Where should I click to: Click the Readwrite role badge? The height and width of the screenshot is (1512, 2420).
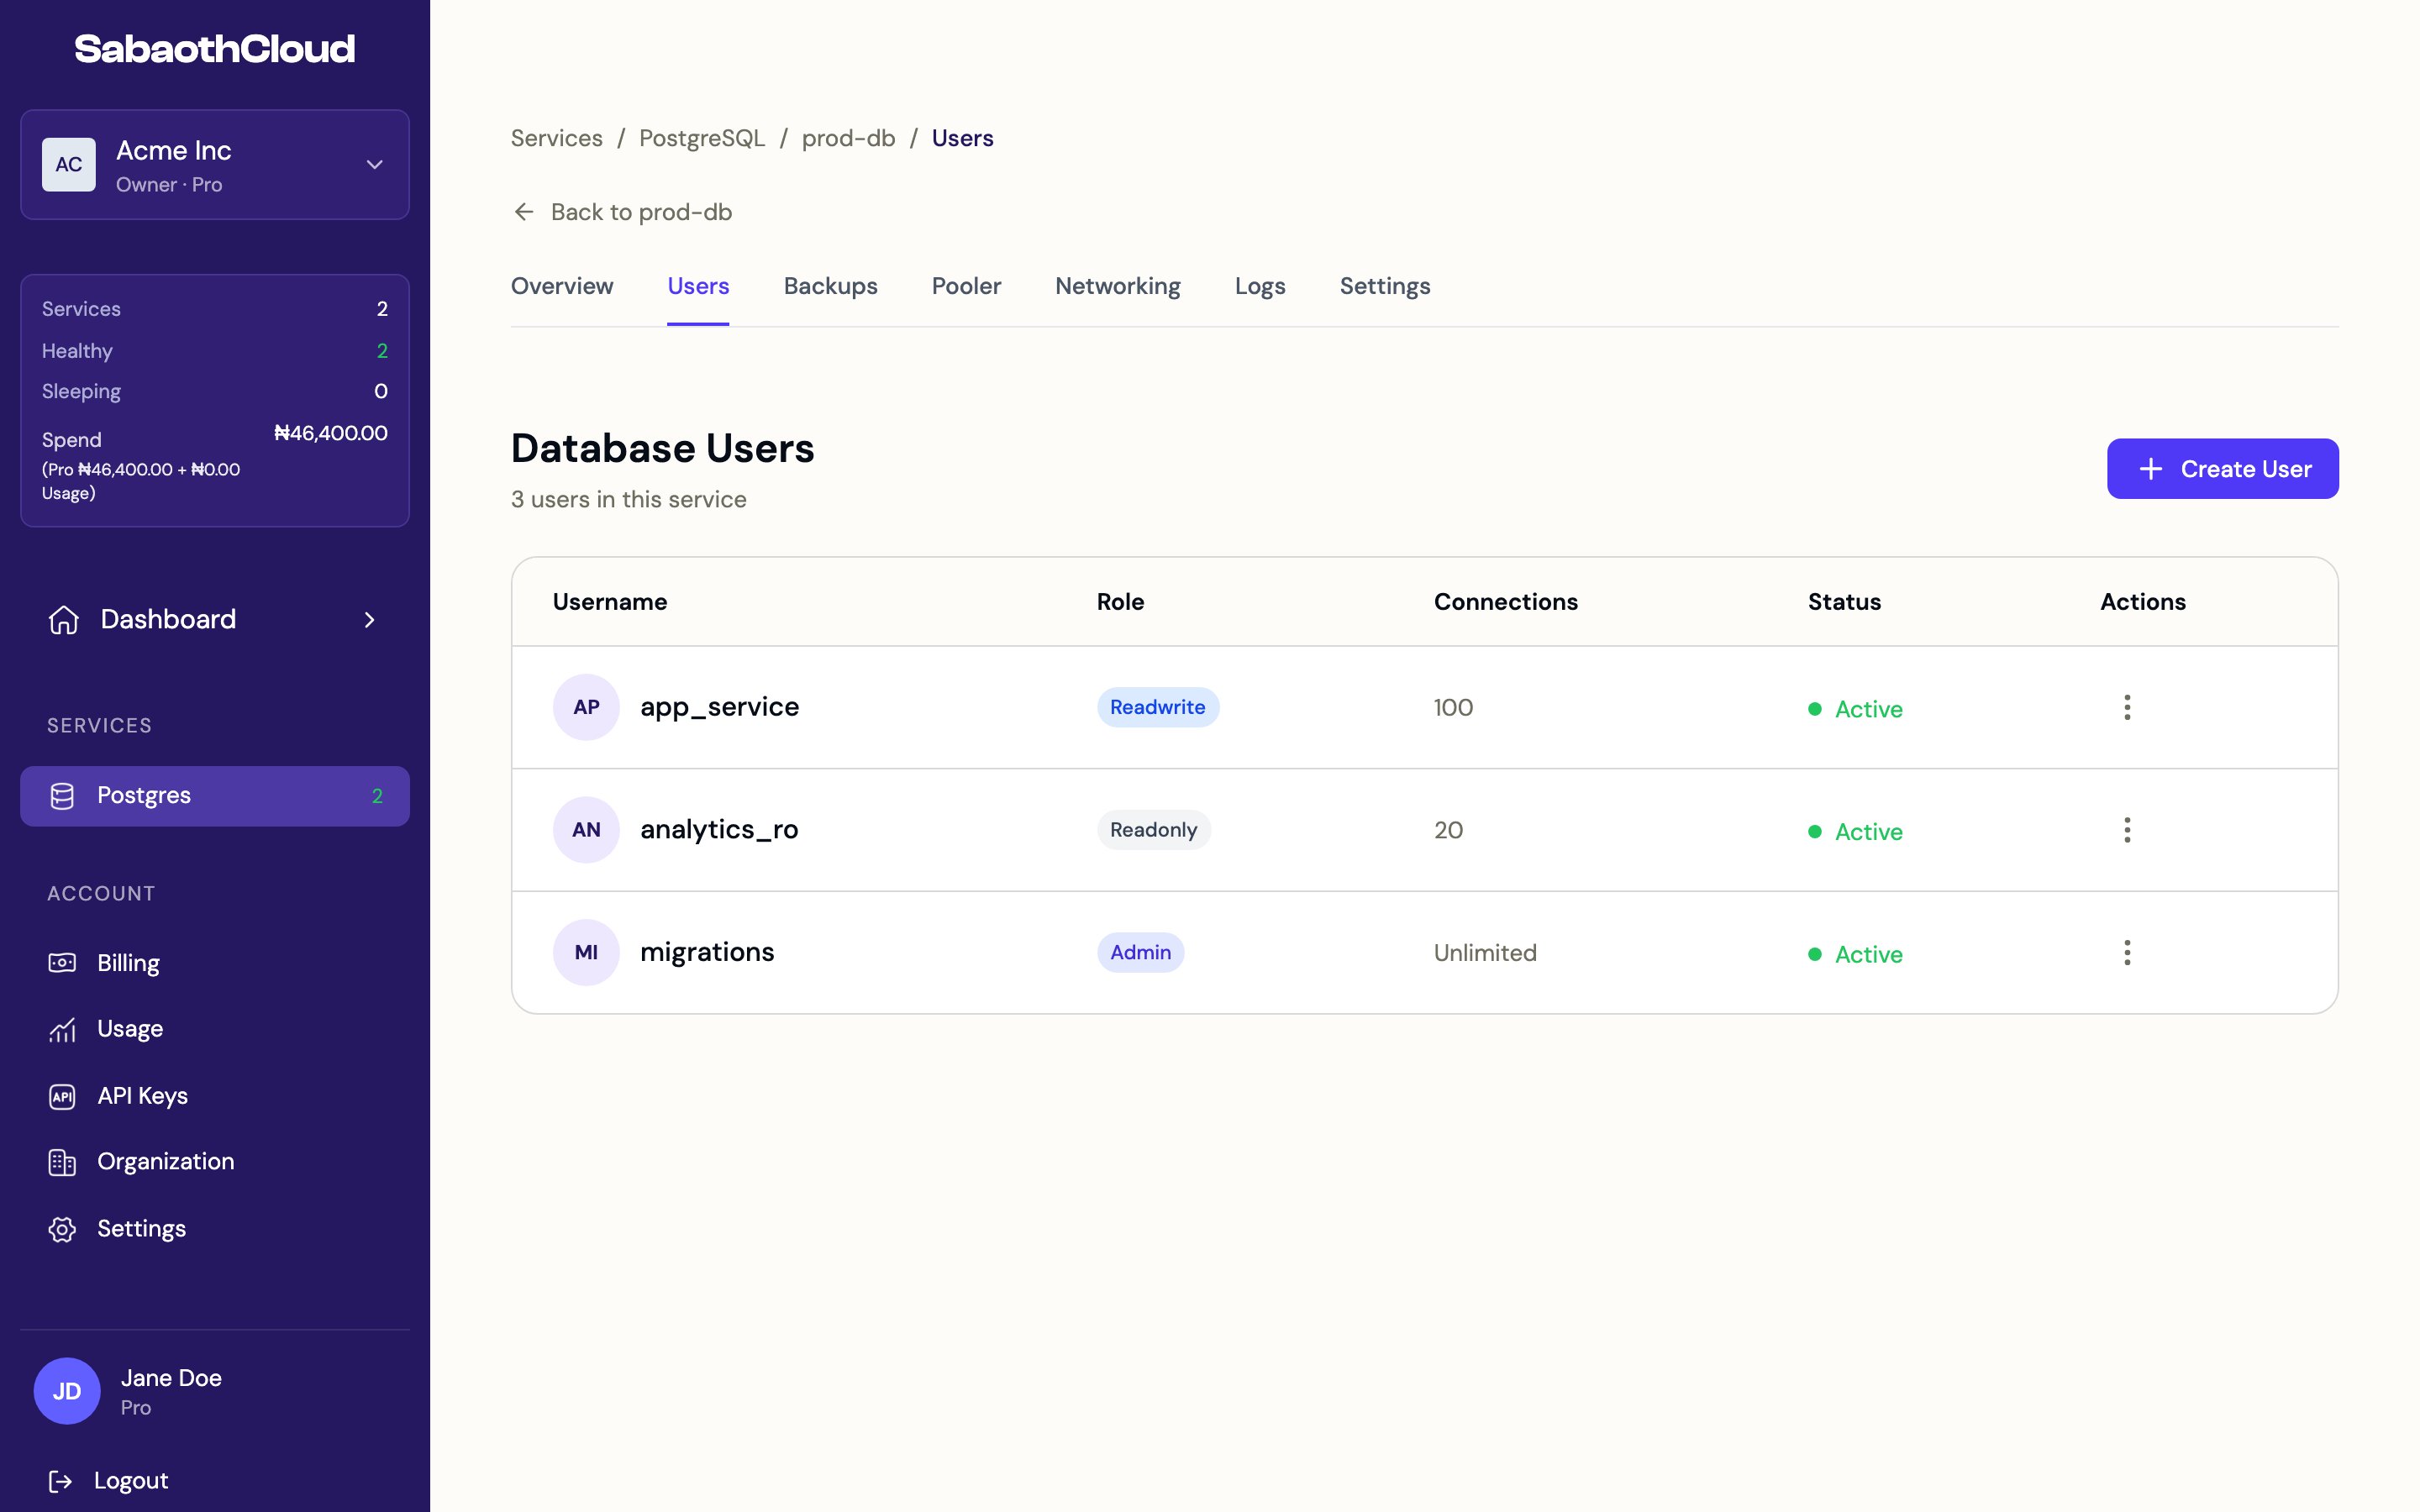click(1157, 707)
